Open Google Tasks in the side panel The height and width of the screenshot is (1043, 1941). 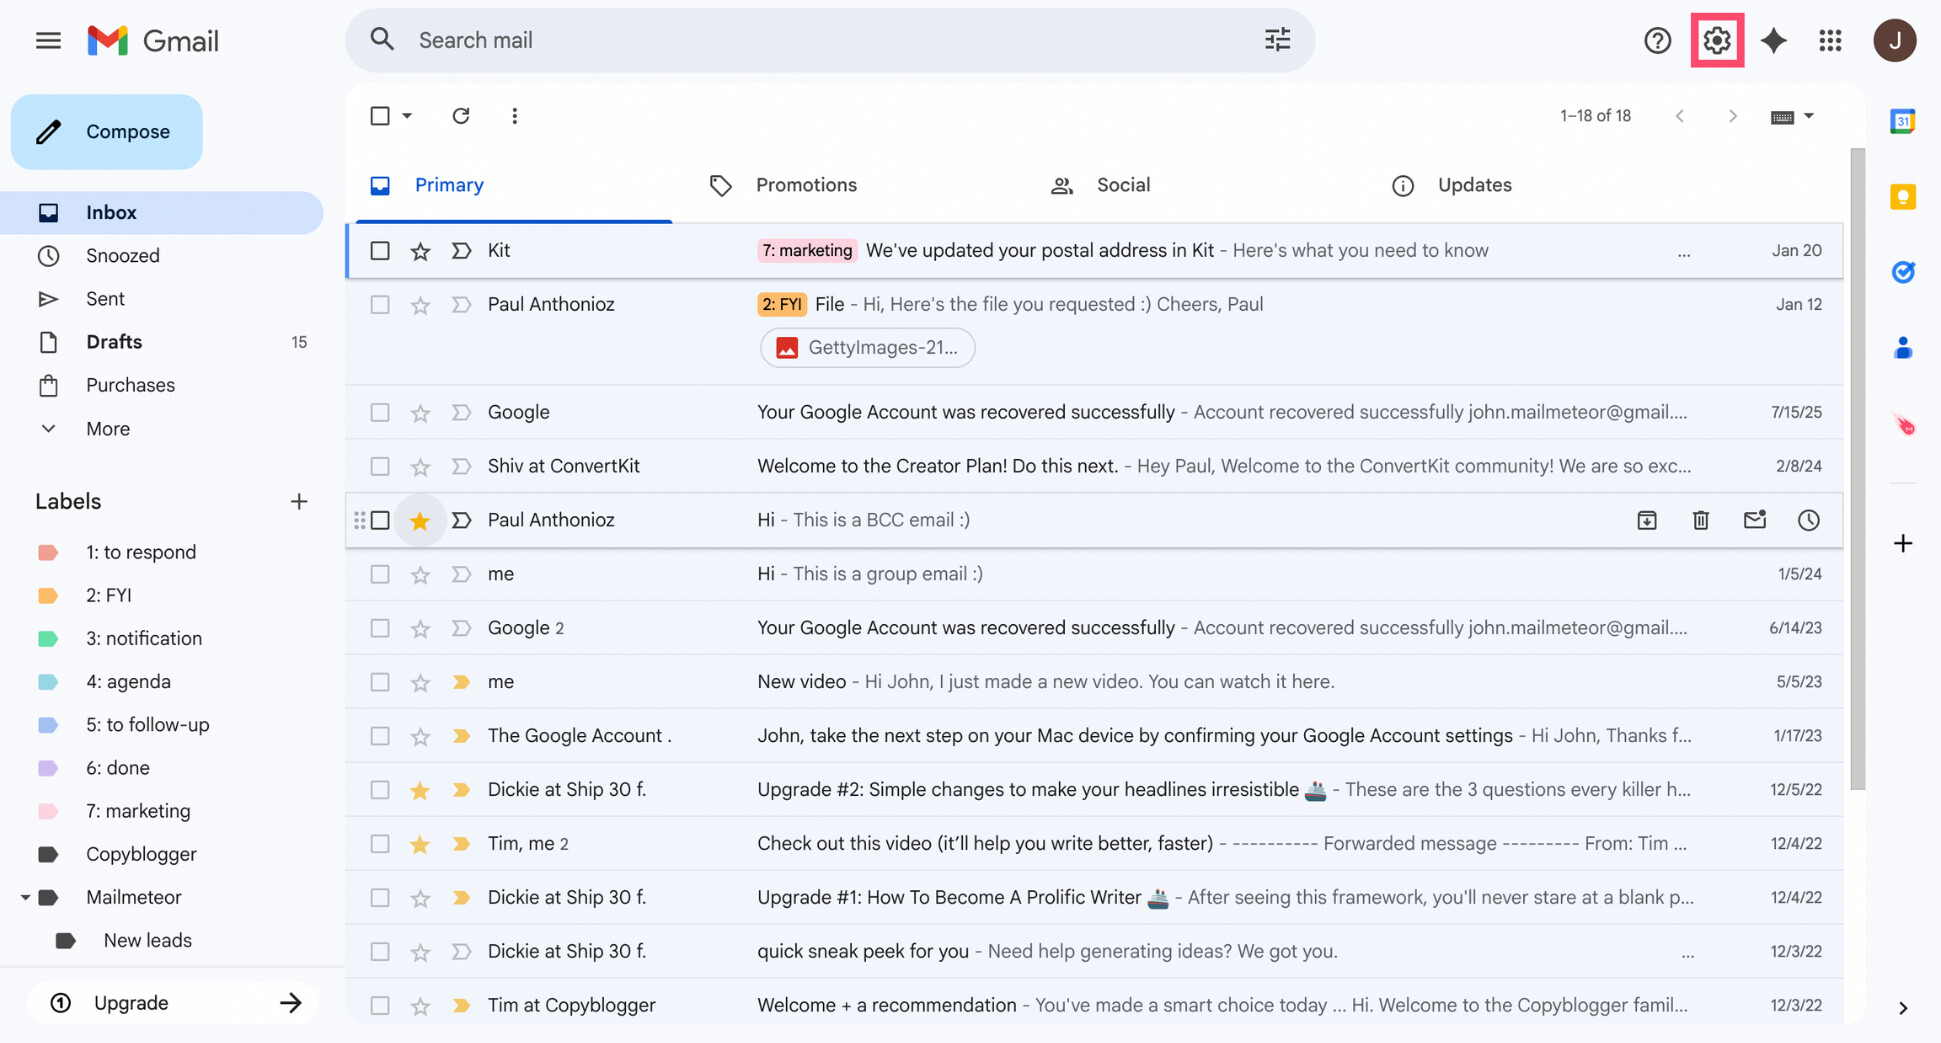coord(1903,271)
